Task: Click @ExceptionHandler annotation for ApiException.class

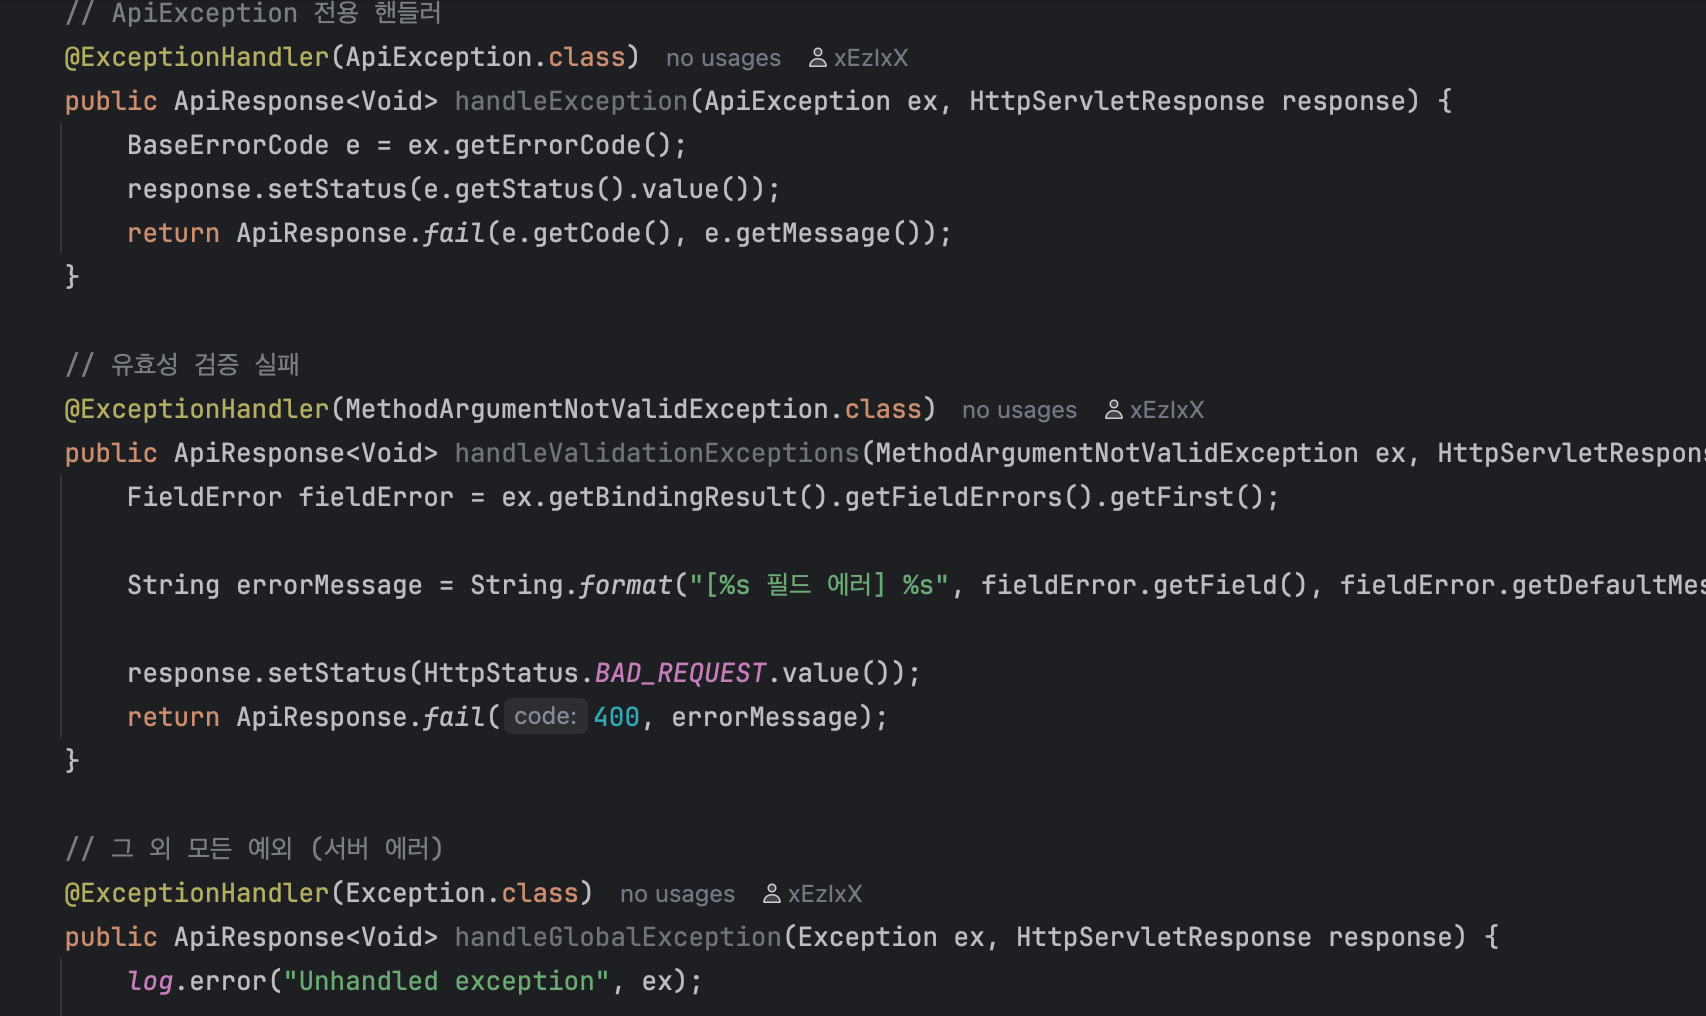Action: [197, 57]
